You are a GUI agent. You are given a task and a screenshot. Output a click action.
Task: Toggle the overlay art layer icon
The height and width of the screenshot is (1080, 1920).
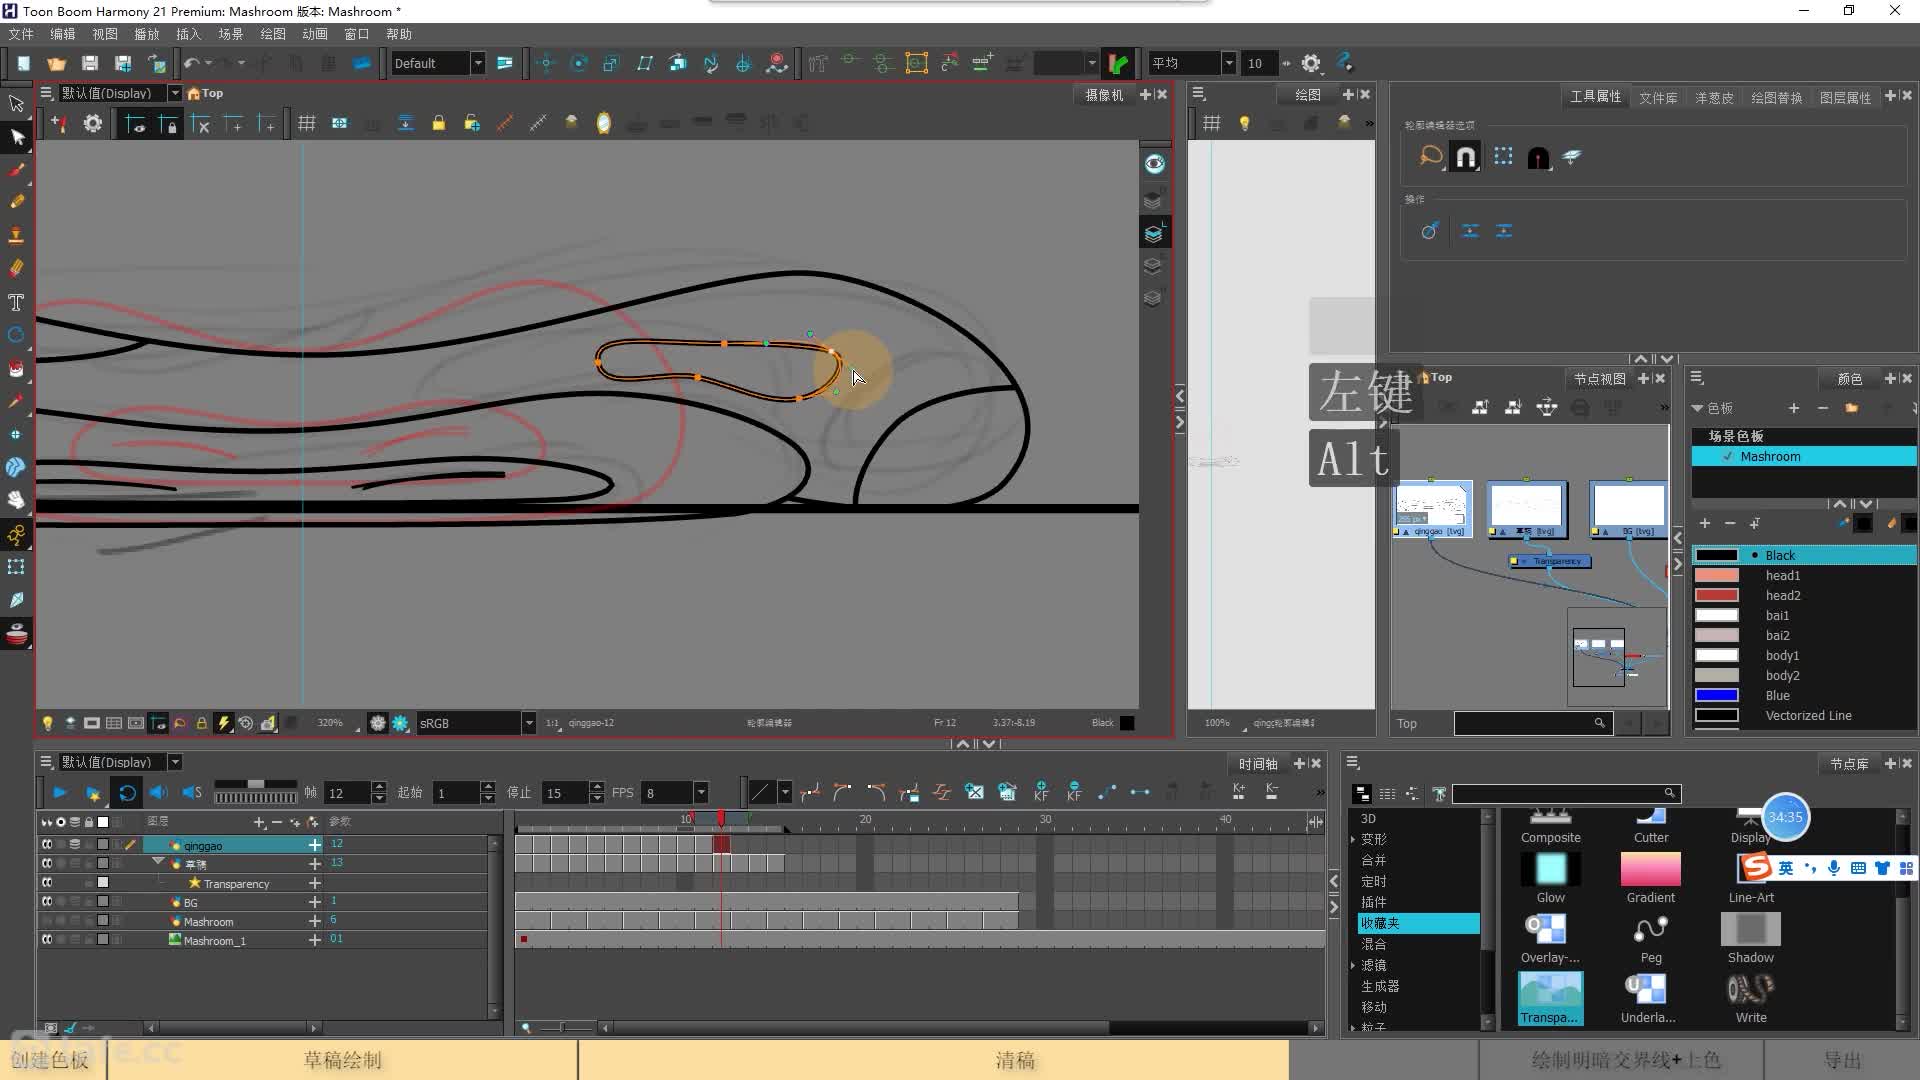coord(1153,201)
